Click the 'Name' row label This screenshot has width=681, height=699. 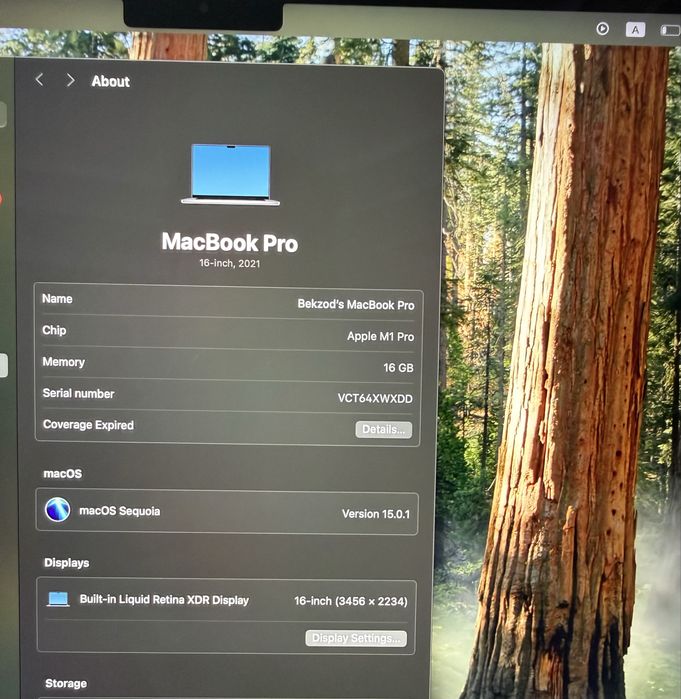(x=57, y=299)
